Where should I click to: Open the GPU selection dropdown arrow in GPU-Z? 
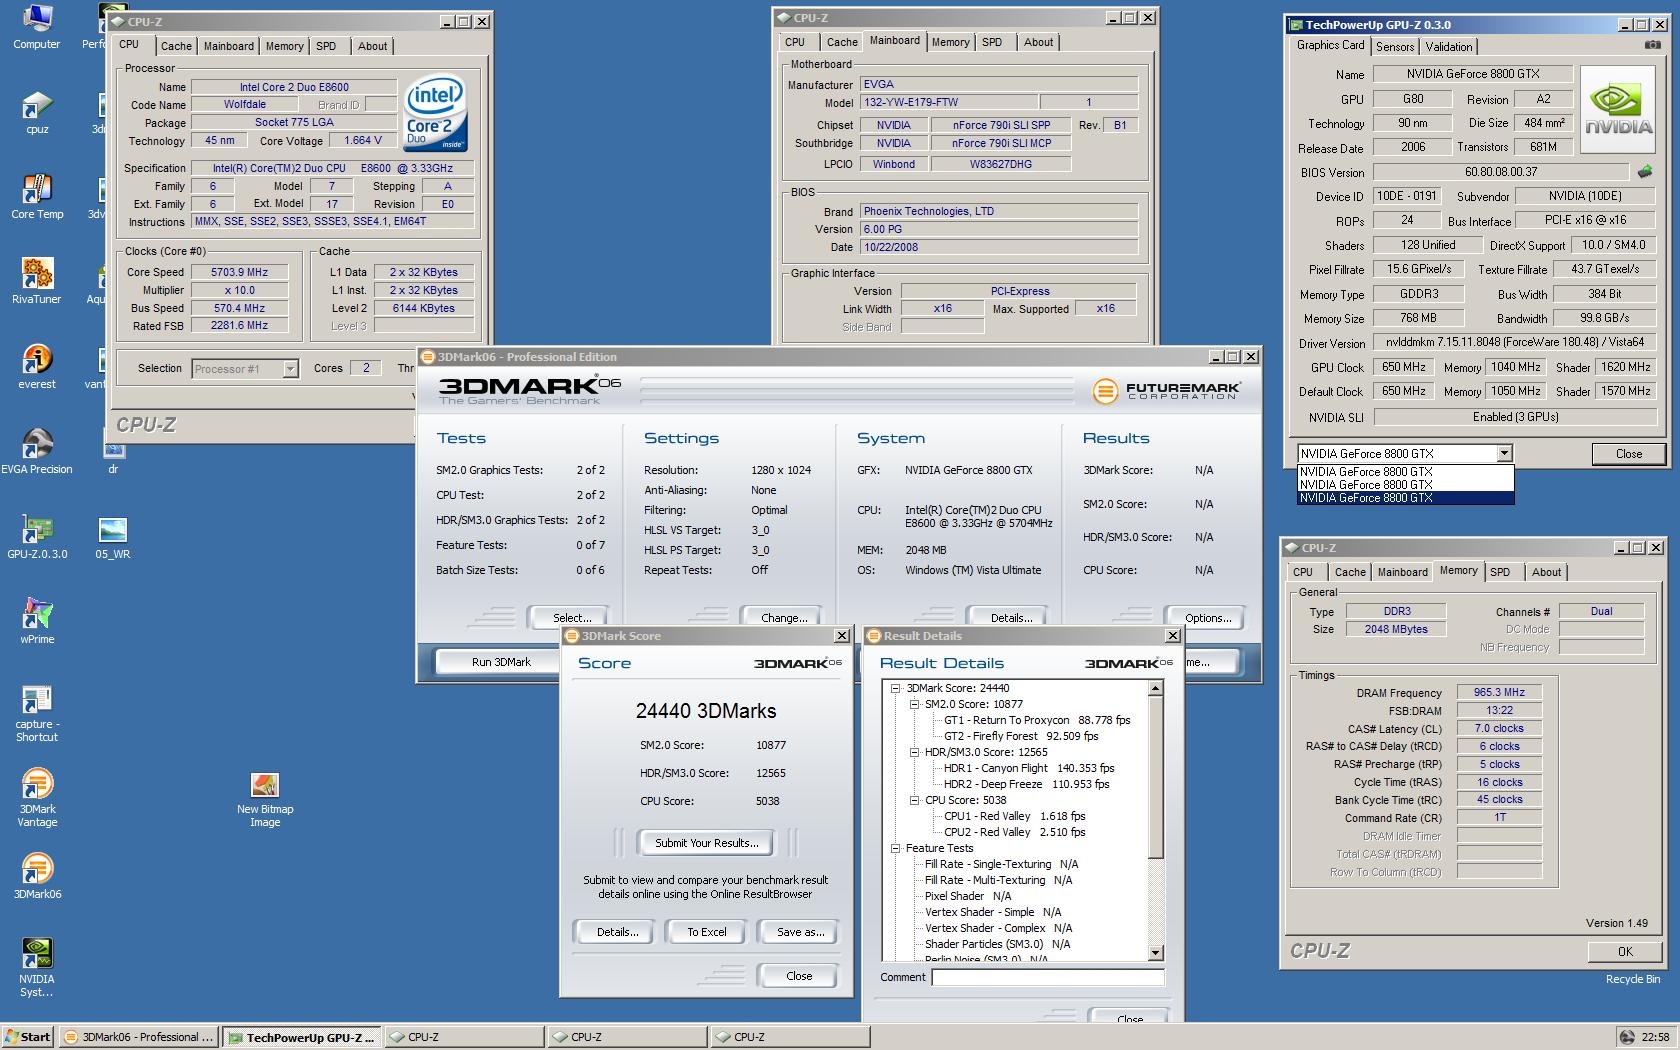[x=1503, y=454]
